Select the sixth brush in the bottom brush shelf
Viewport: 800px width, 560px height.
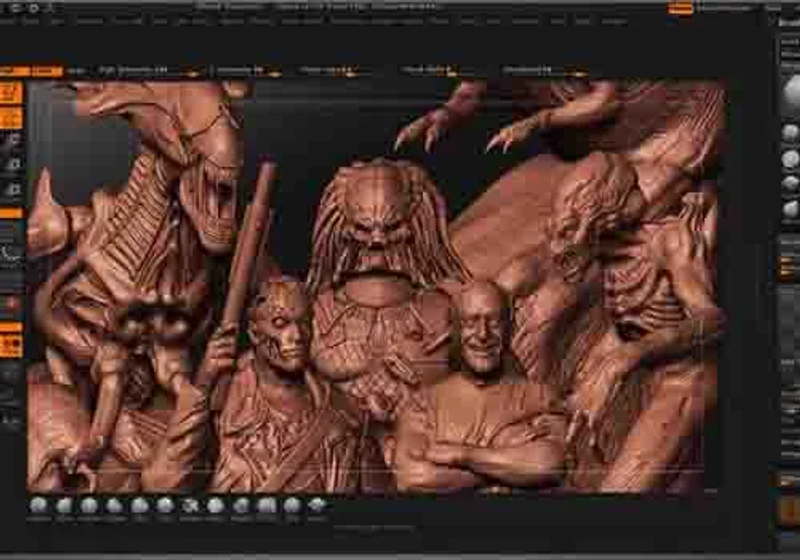(165, 506)
